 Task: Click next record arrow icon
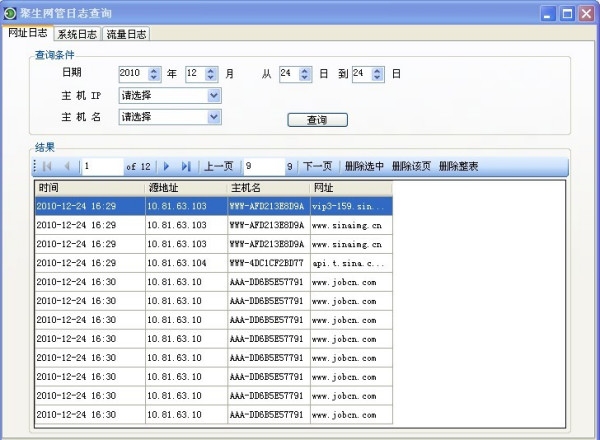[x=167, y=166]
